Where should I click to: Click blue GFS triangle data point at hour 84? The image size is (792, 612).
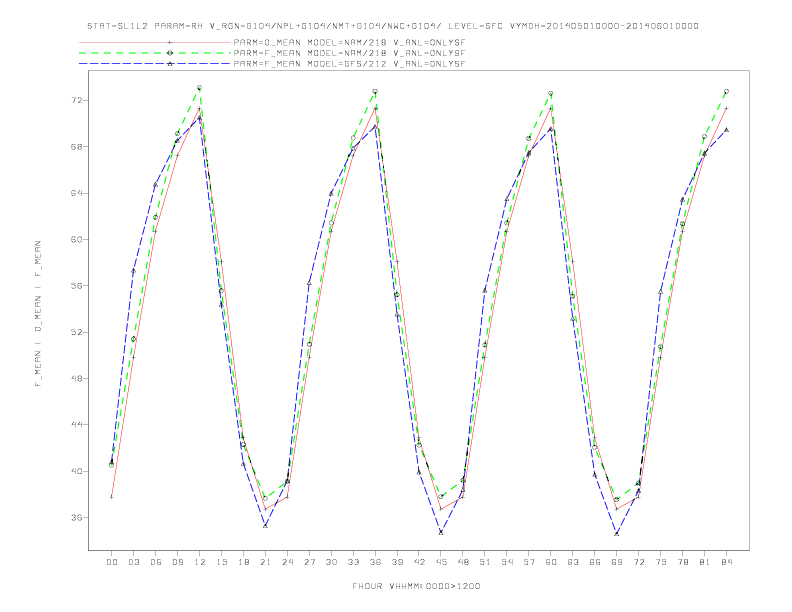tap(727, 130)
